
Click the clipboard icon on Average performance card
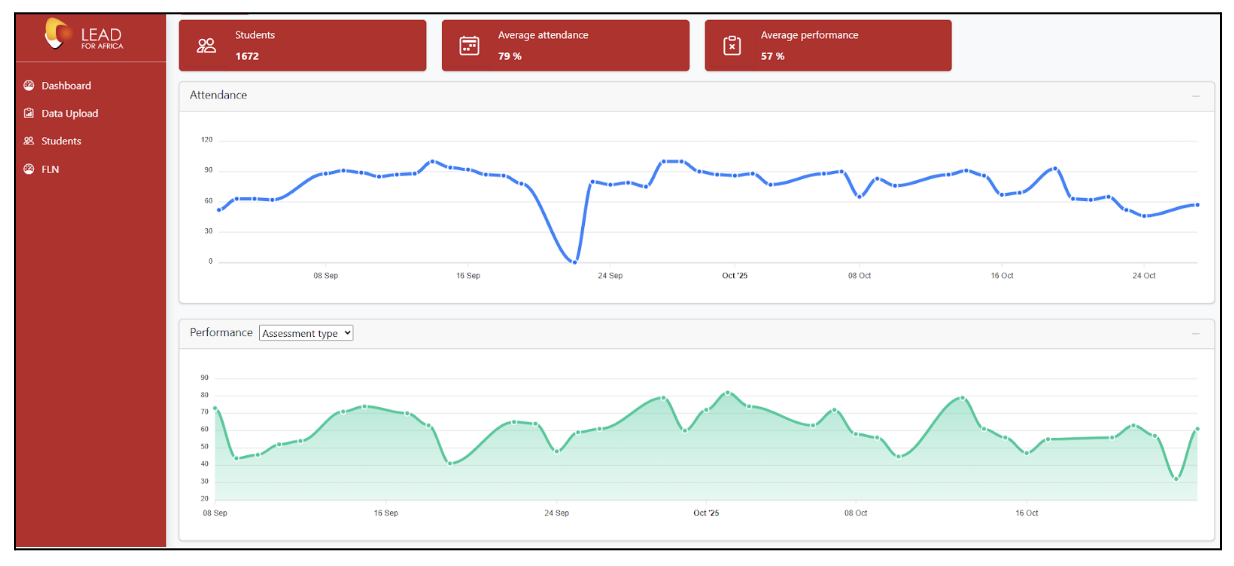[x=732, y=45]
